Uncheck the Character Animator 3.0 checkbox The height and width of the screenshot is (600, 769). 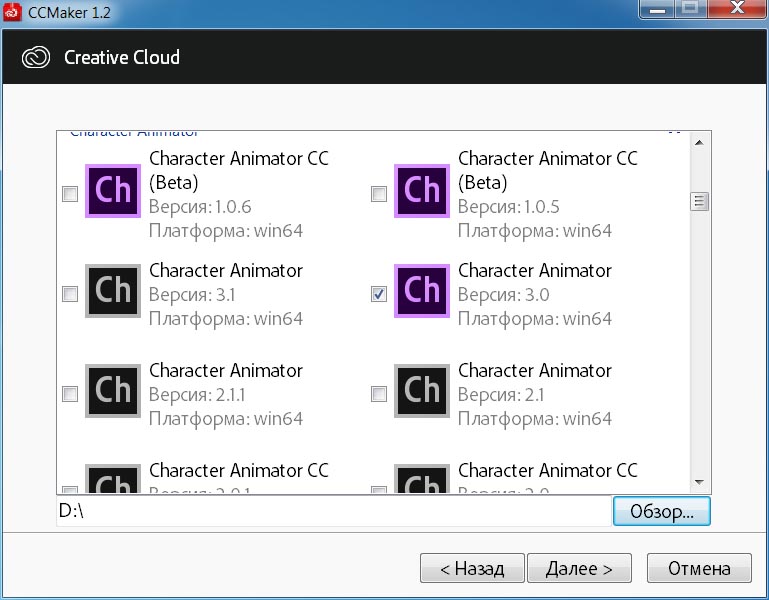click(379, 294)
